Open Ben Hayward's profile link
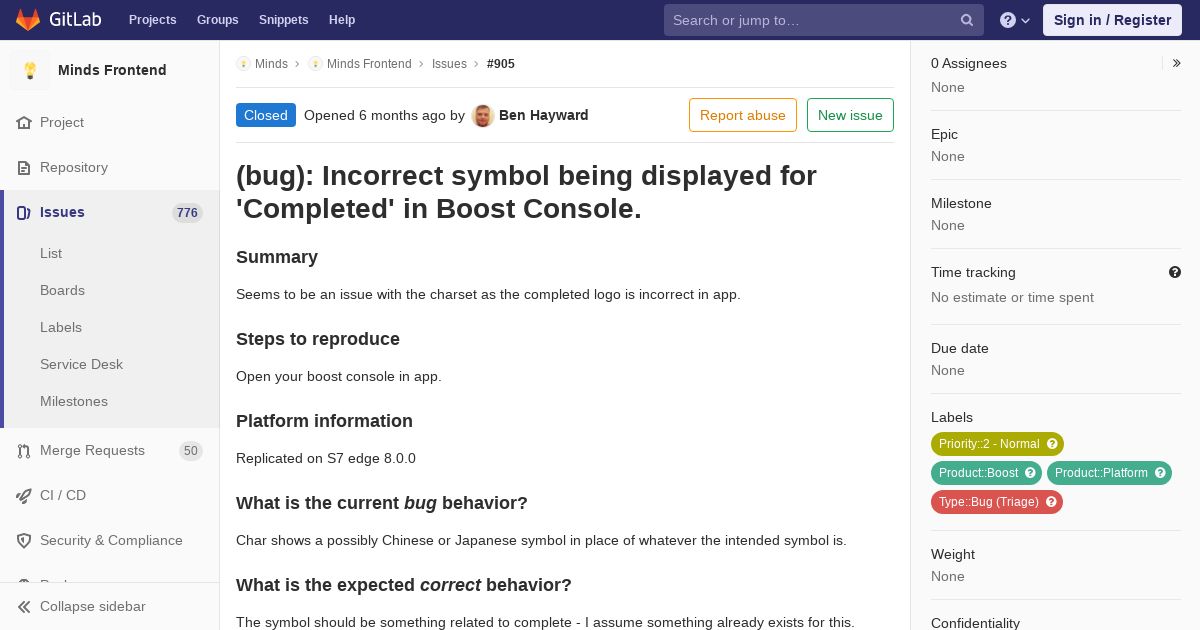This screenshot has height=630, width=1200. click(543, 115)
